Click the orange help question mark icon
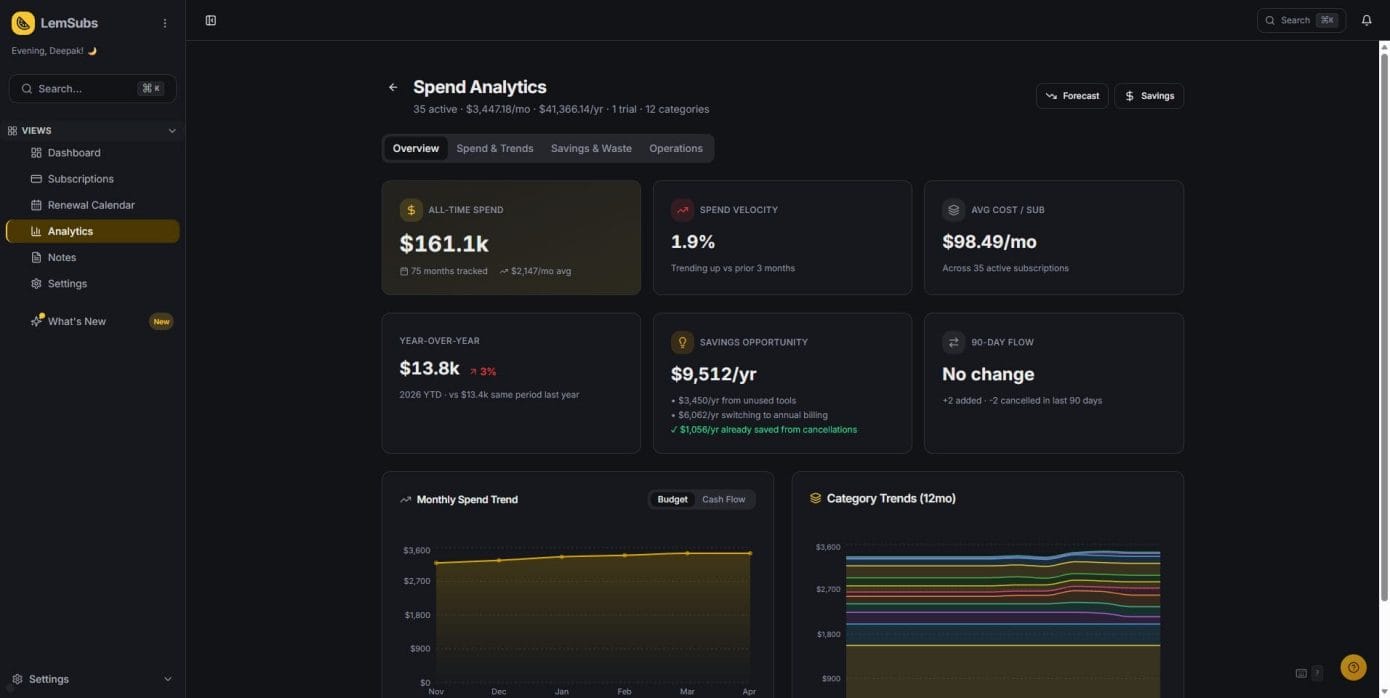Viewport: 1390px width, 698px height. 1353,667
